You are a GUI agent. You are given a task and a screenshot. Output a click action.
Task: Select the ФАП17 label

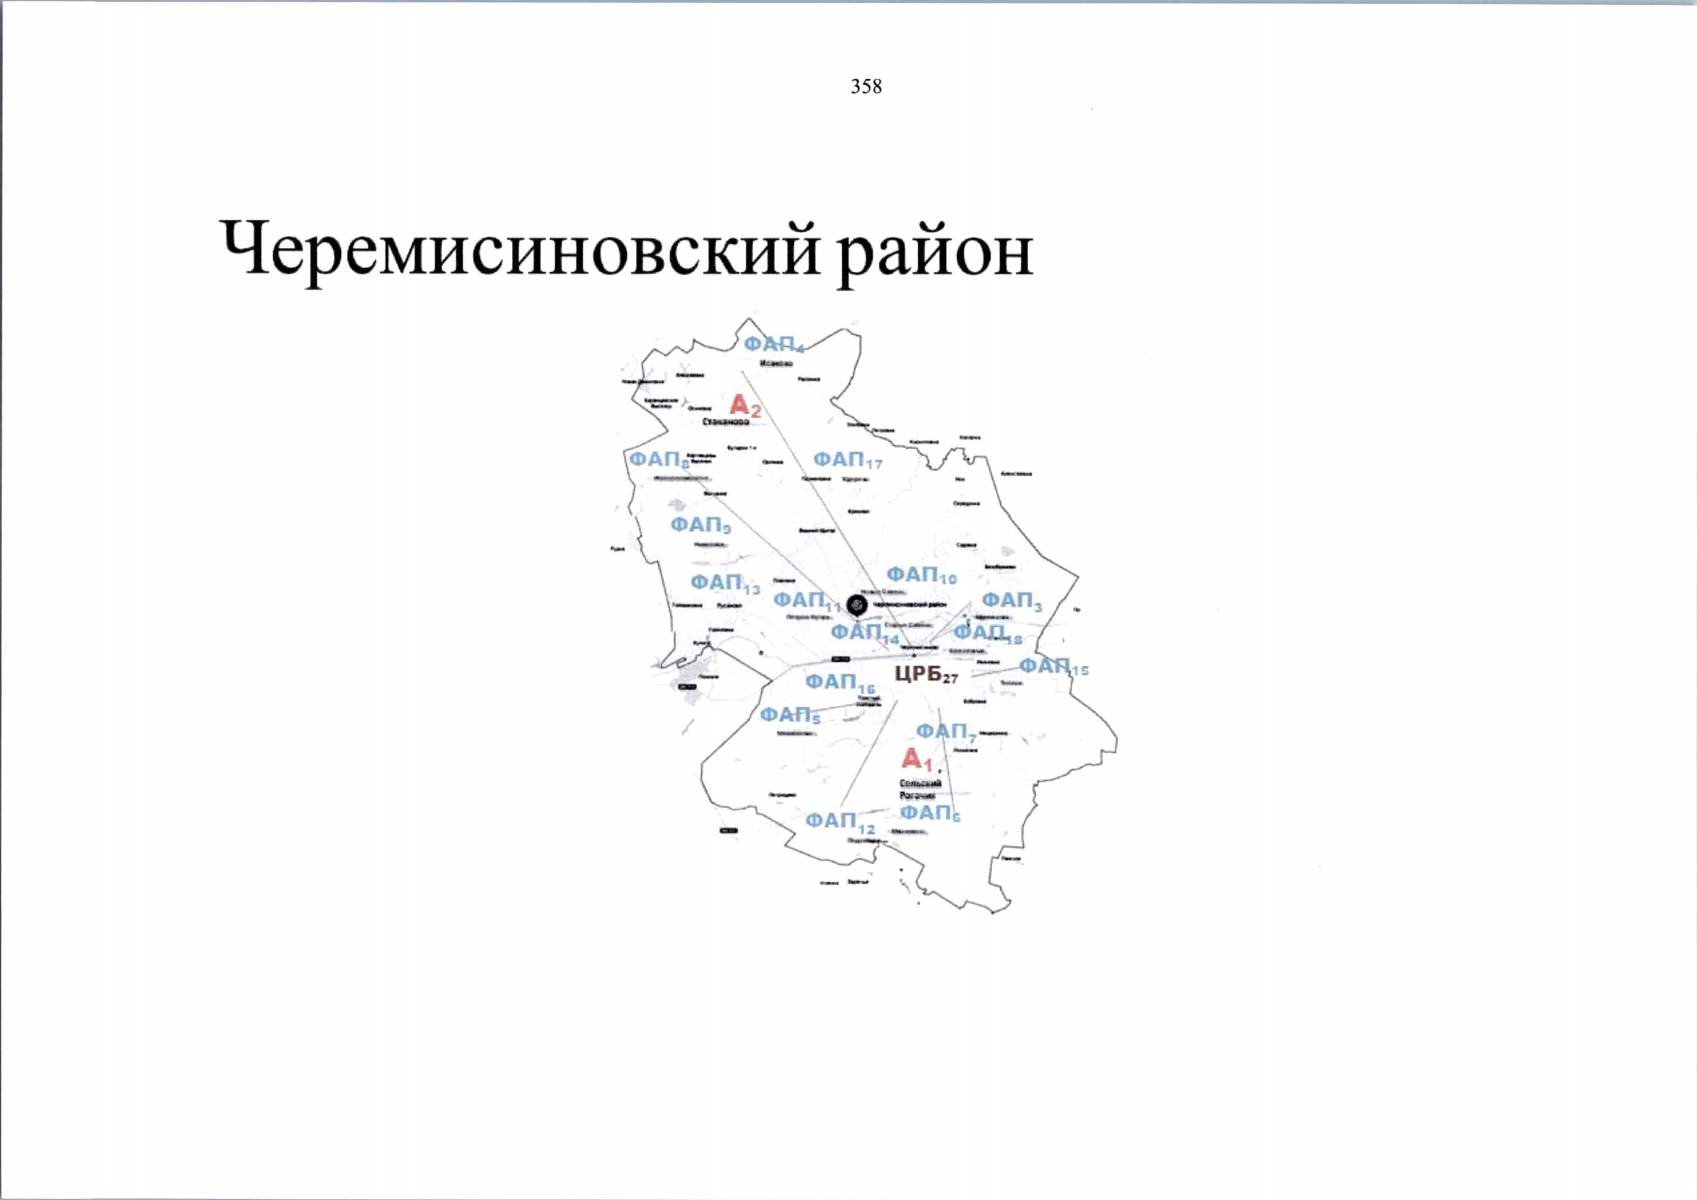pyautogui.click(x=848, y=460)
